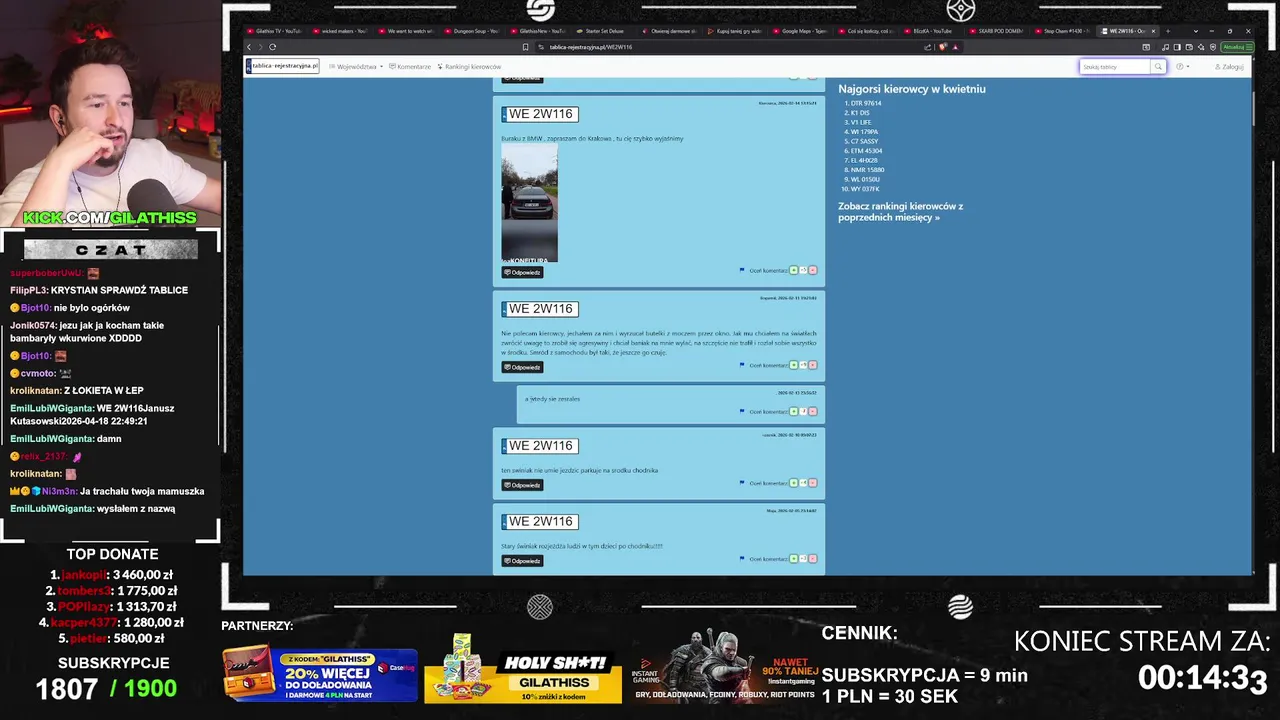Viewport: 1280px width, 720px height.
Task: Upvote the 'a wtedy sie zesrales' reply
Action: click(794, 411)
